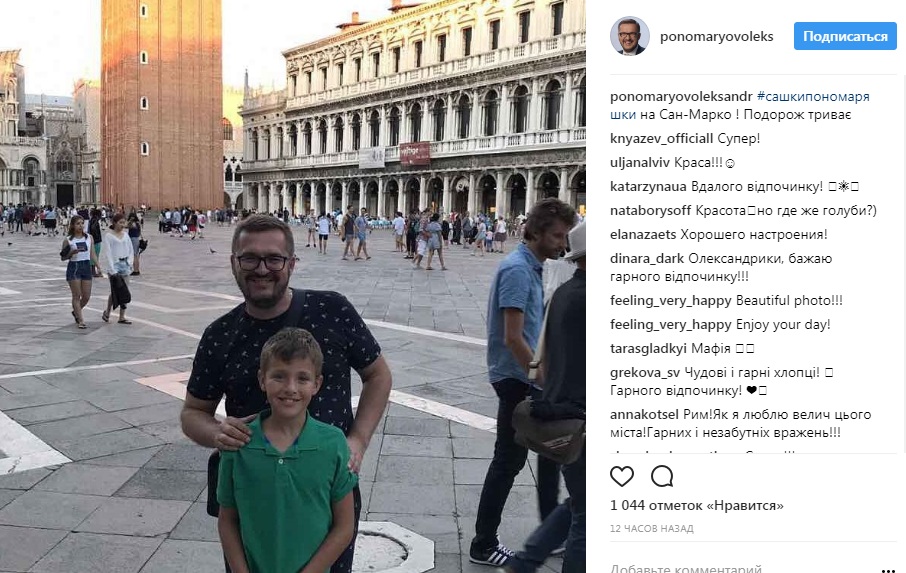Image resolution: width=906 pixels, height=573 pixels.
Task: Open the tarasgladkyi profile link
Action: tap(648, 349)
